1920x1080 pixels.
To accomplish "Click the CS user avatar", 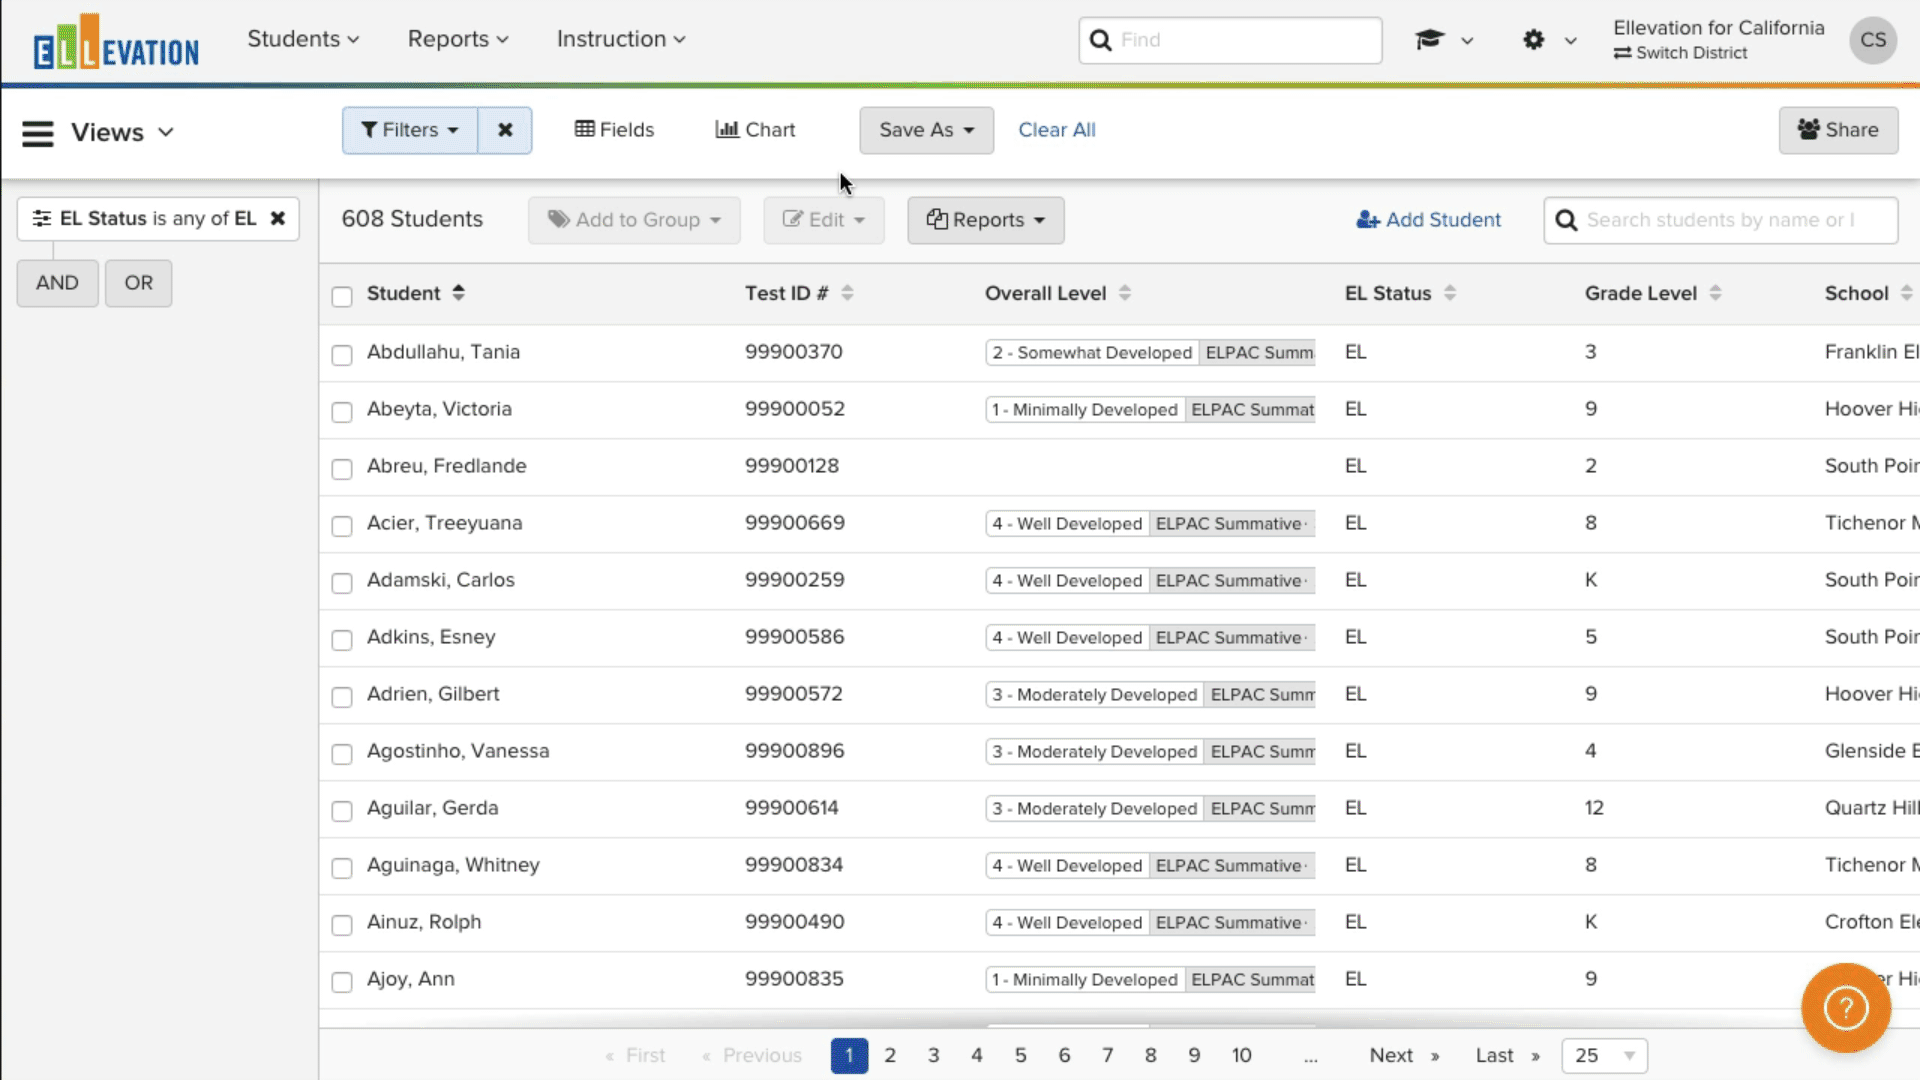I will [x=1873, y=40].
